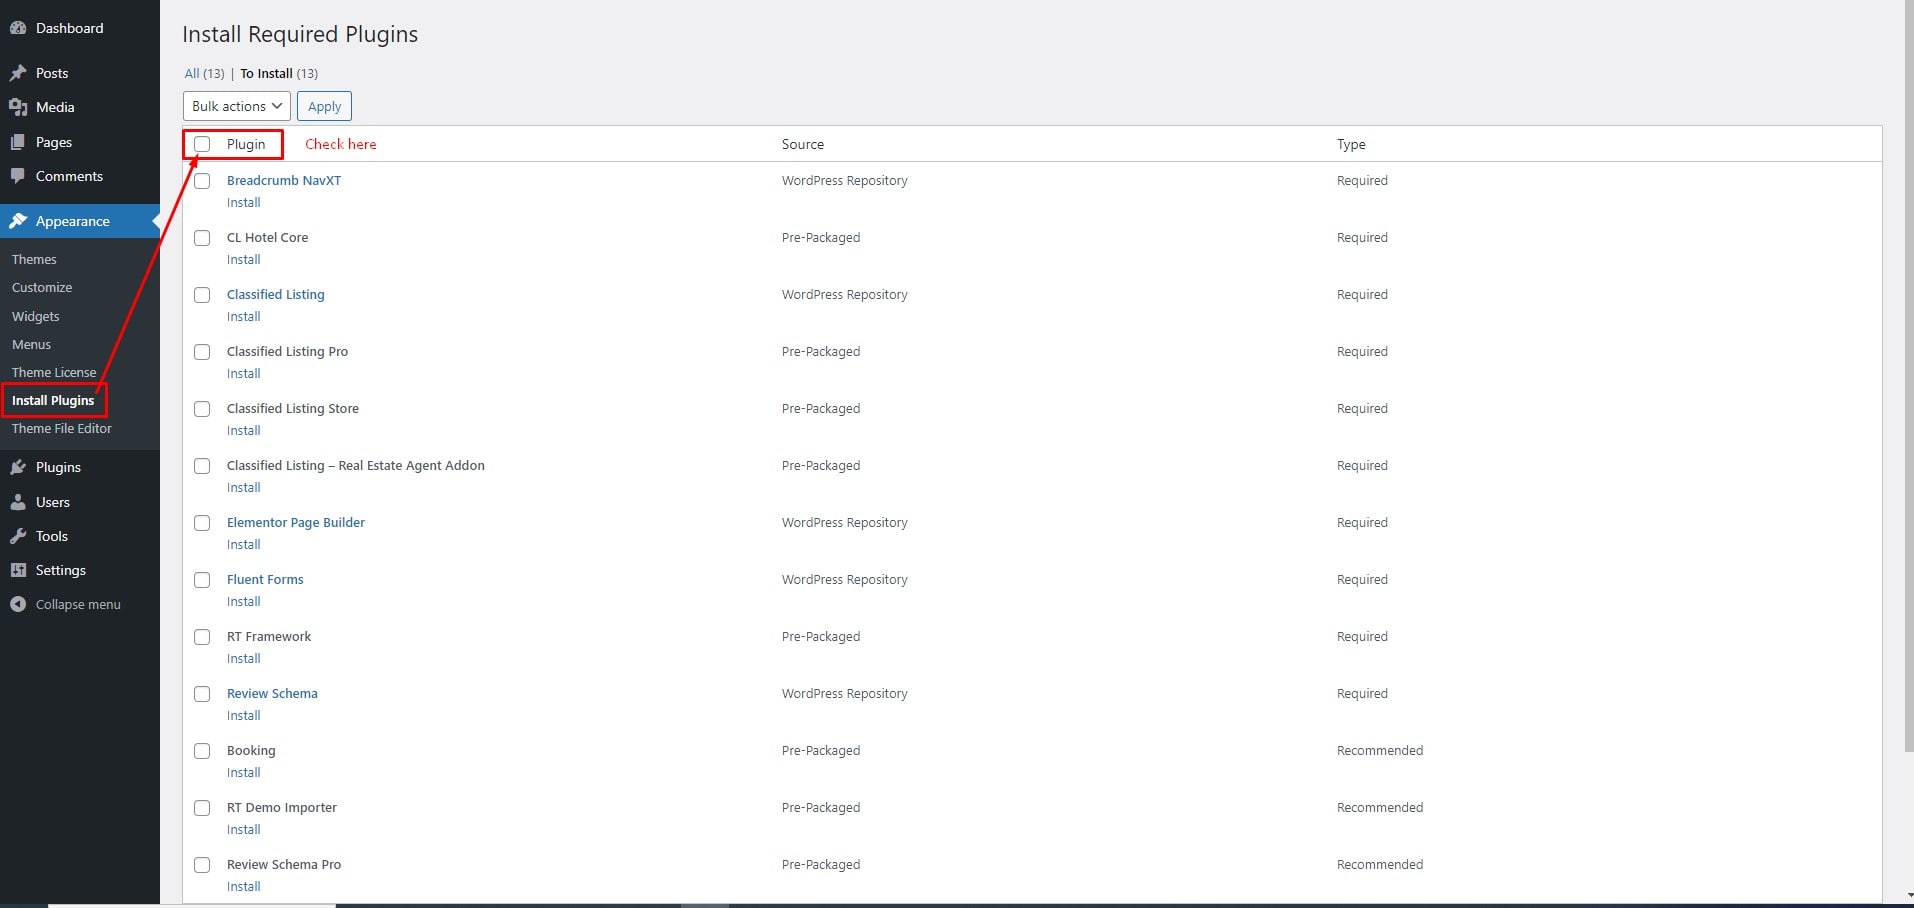1914x908 pixels.
Task: Open the Classified Listing plugin link
Action: coord(276,294)
